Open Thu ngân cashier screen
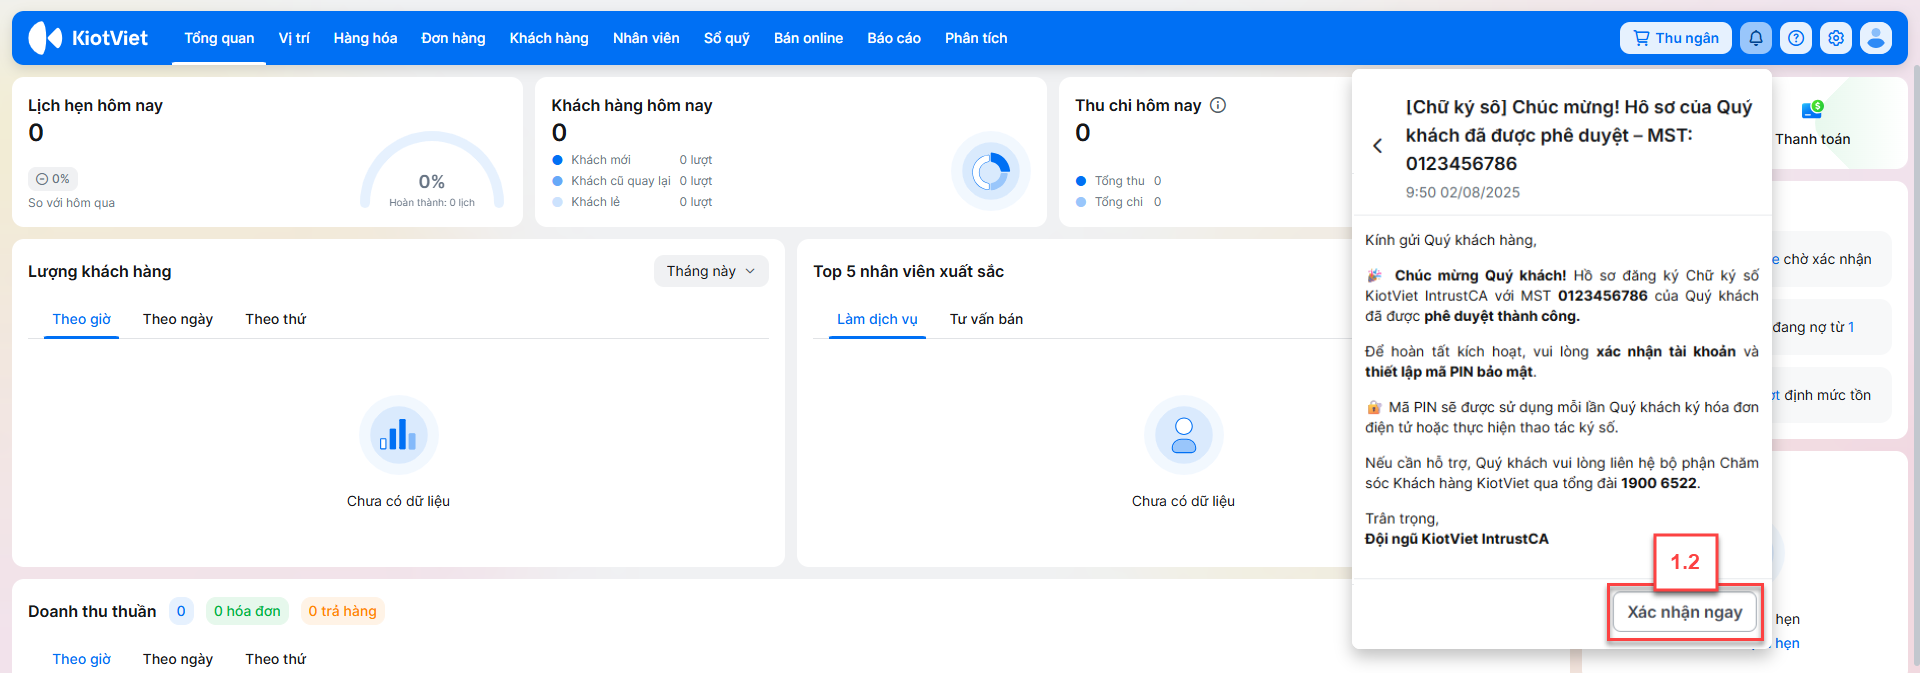 click(x=1676, y=38)
